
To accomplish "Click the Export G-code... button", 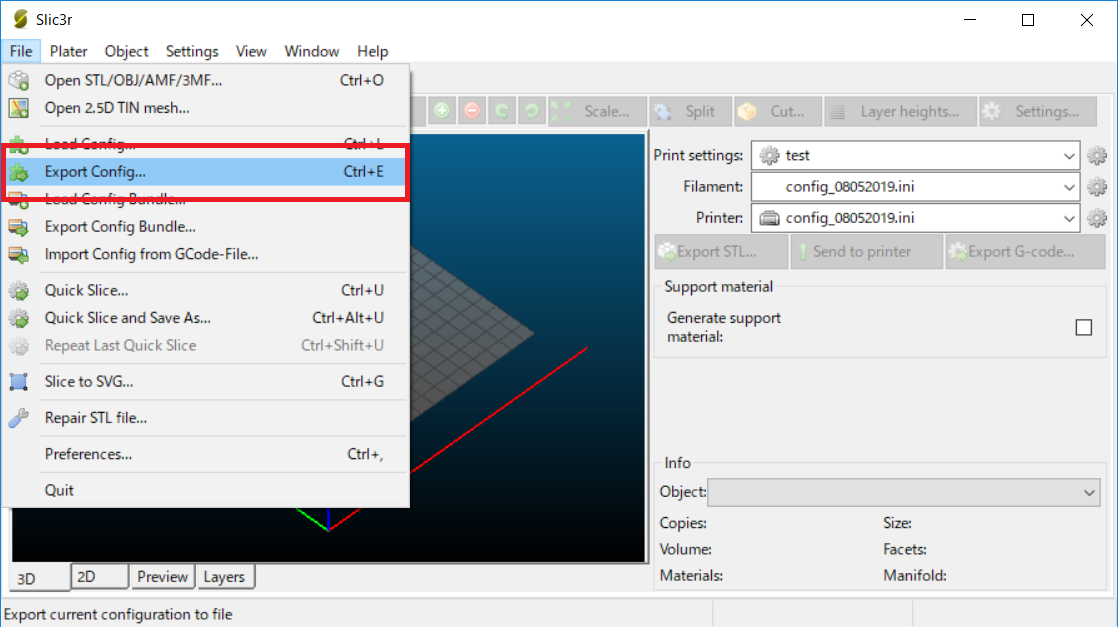I will click(x=1025, y=252).
